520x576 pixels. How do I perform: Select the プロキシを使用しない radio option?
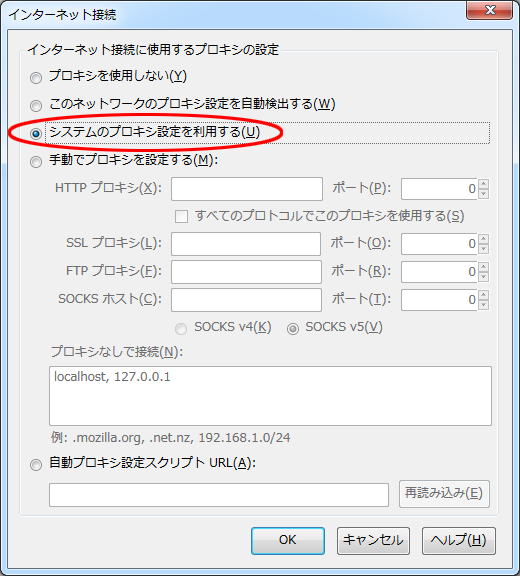36,78
